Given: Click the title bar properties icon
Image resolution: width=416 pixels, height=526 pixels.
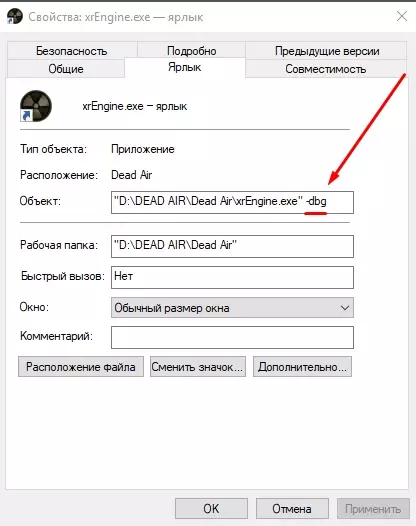Looking at the screenshot, I should pos(15,16).
